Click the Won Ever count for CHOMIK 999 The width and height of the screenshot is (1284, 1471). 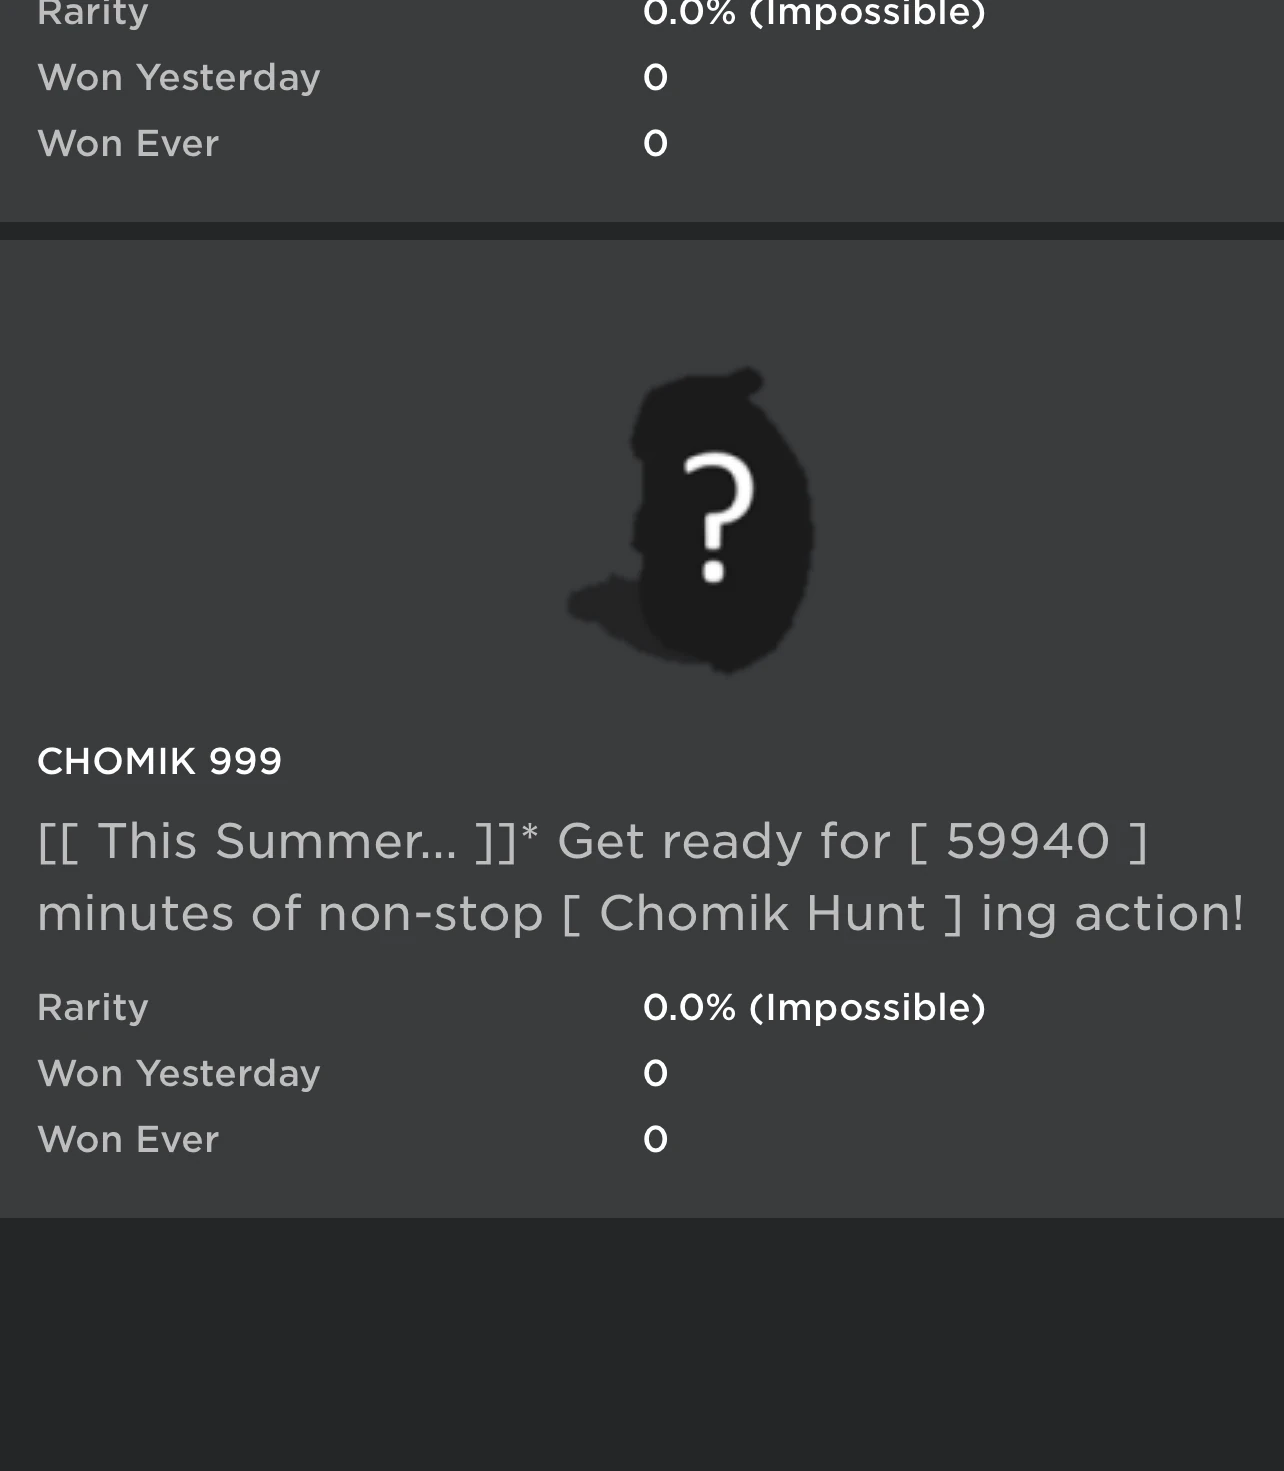tap(655, 1139)
